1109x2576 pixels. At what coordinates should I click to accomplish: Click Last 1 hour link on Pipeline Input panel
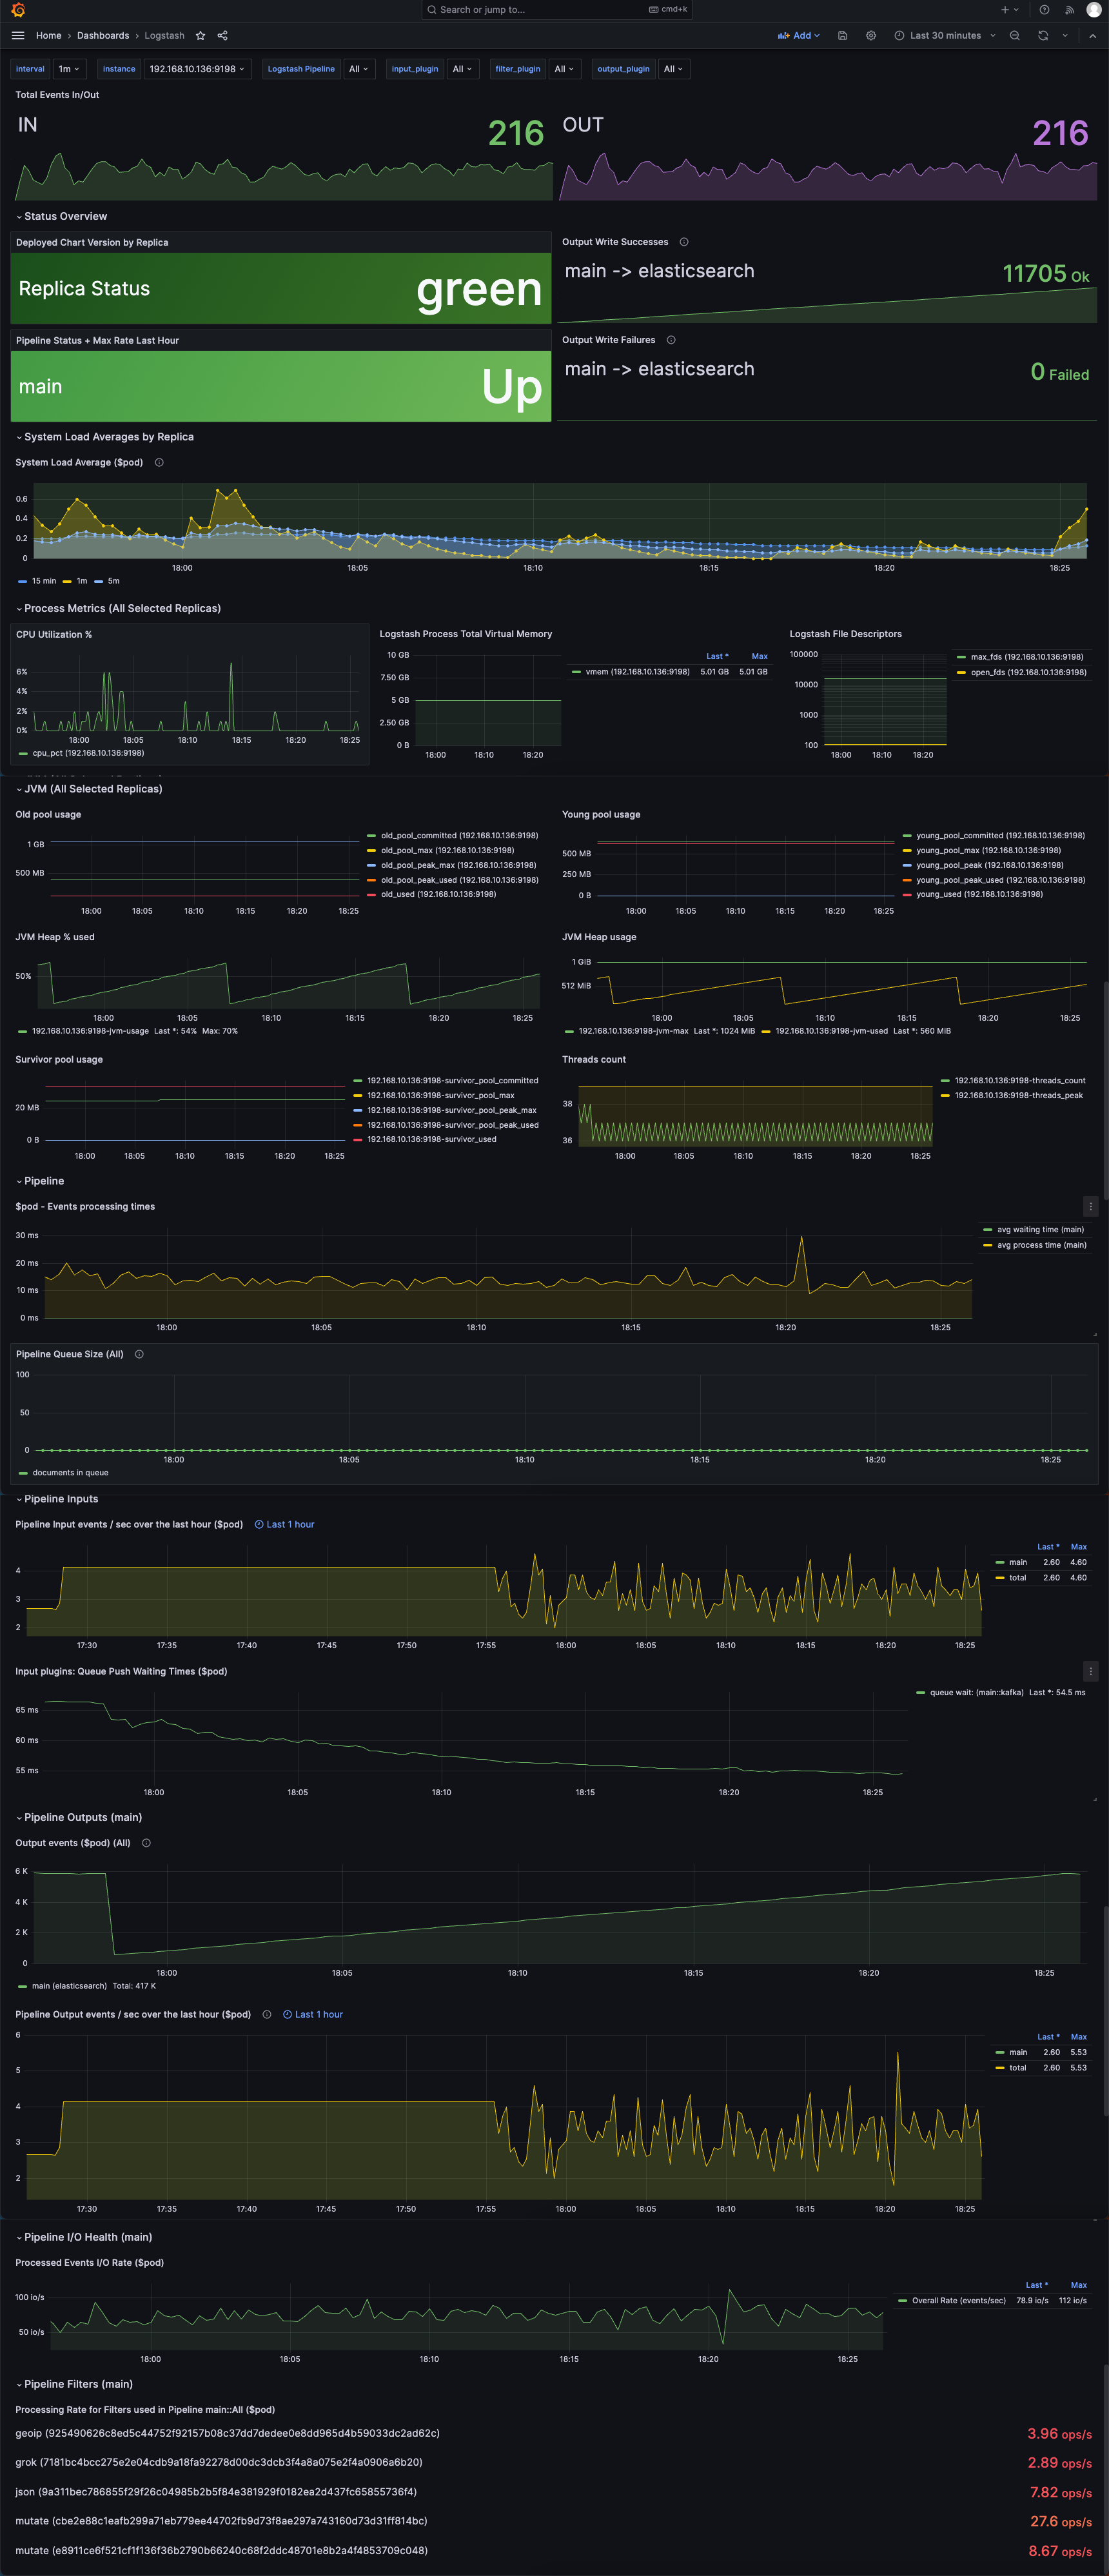[x=284, y=1524]
